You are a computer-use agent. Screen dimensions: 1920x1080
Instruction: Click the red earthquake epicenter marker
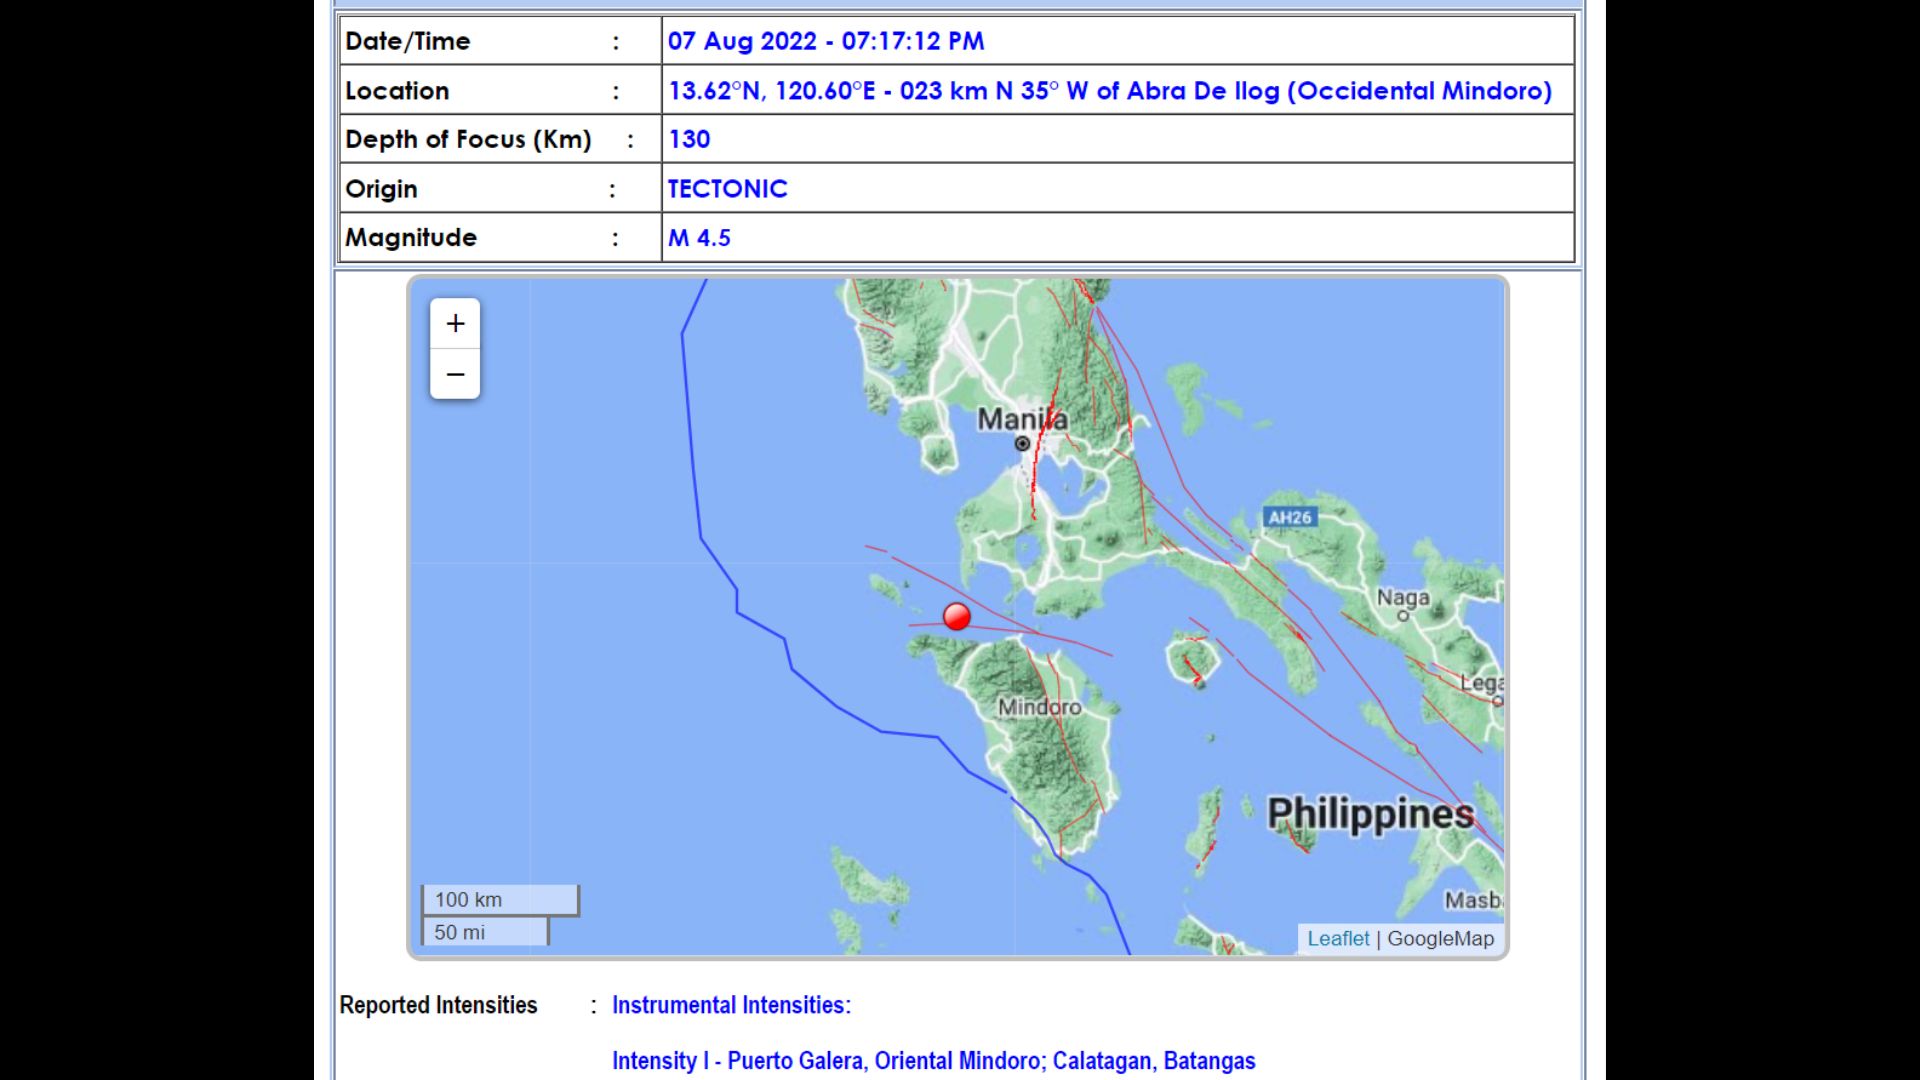tap(957, 616)
